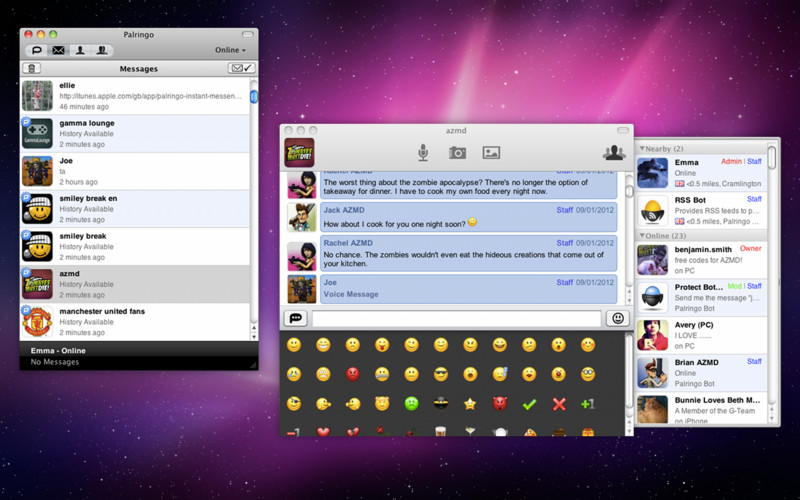Click the picture image-send icon in azmd toolbar
This screenshot has width=800, height=500.
point(491,153)
